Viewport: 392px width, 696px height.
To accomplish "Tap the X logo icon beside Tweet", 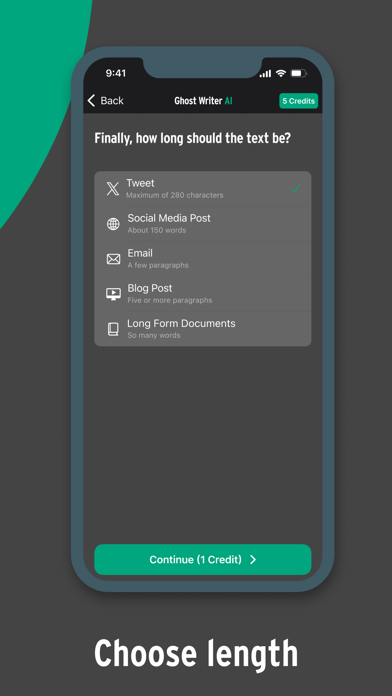I will pyautogui.click(x=113, y=189).
